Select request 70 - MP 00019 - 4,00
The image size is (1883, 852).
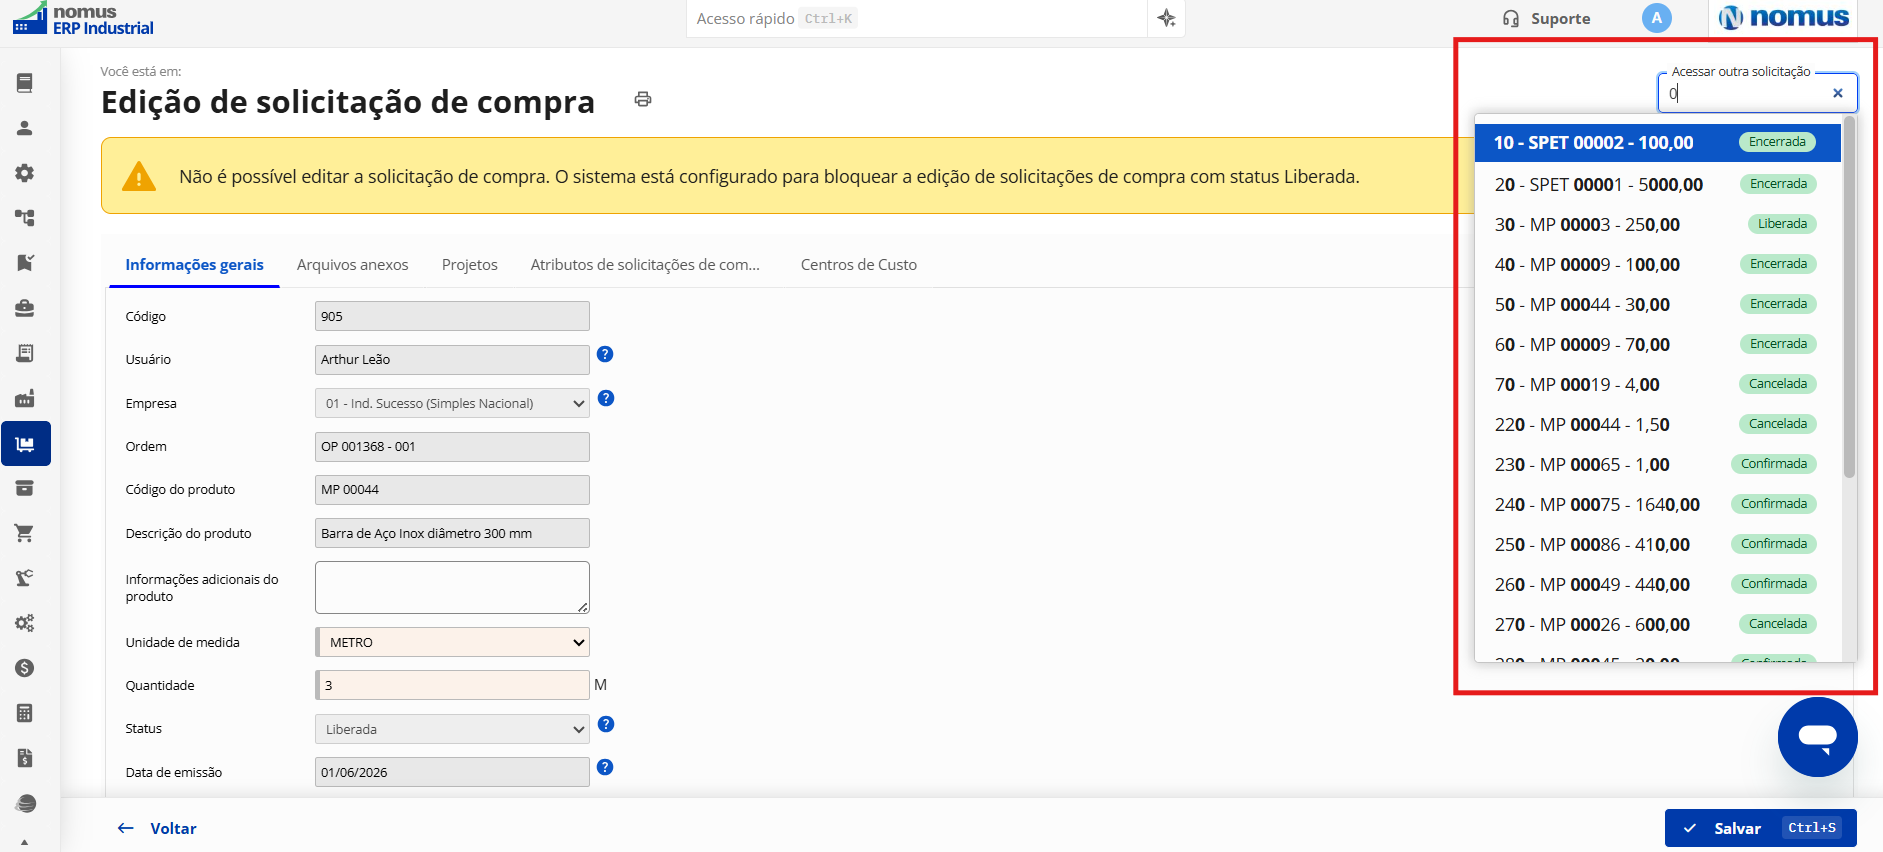(1657, 384)
